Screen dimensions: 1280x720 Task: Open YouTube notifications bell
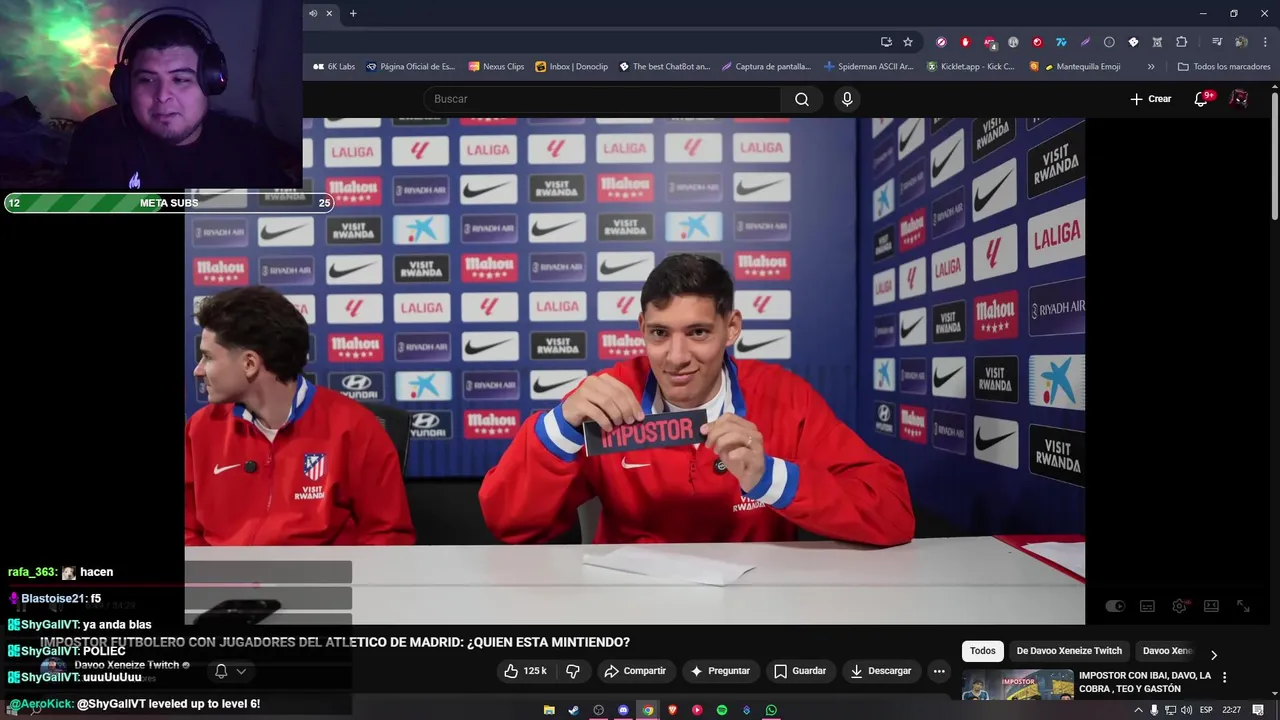[x=1203, y=99]
